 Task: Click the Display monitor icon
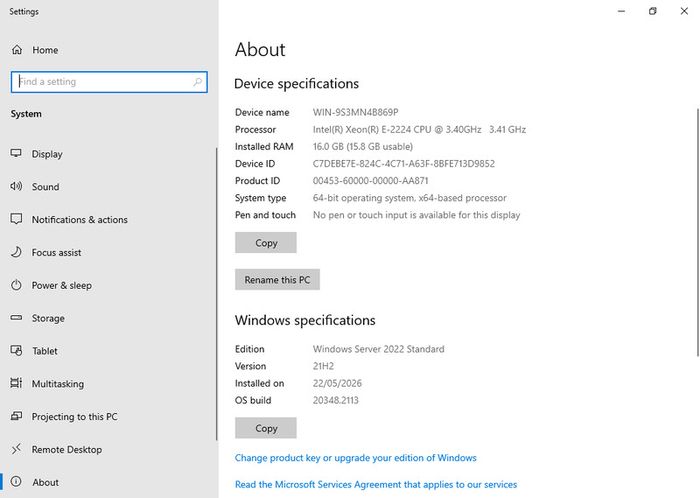[16, 154]
